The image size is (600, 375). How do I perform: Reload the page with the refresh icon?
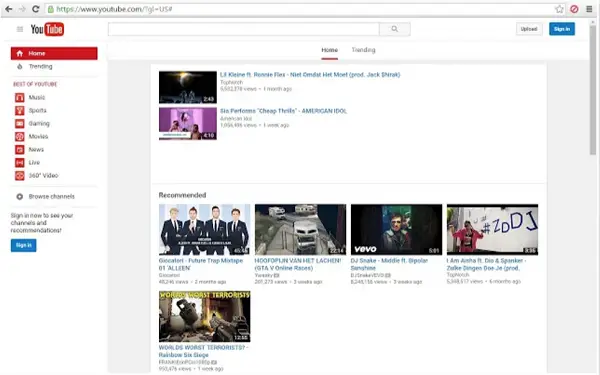coord(36,9)
